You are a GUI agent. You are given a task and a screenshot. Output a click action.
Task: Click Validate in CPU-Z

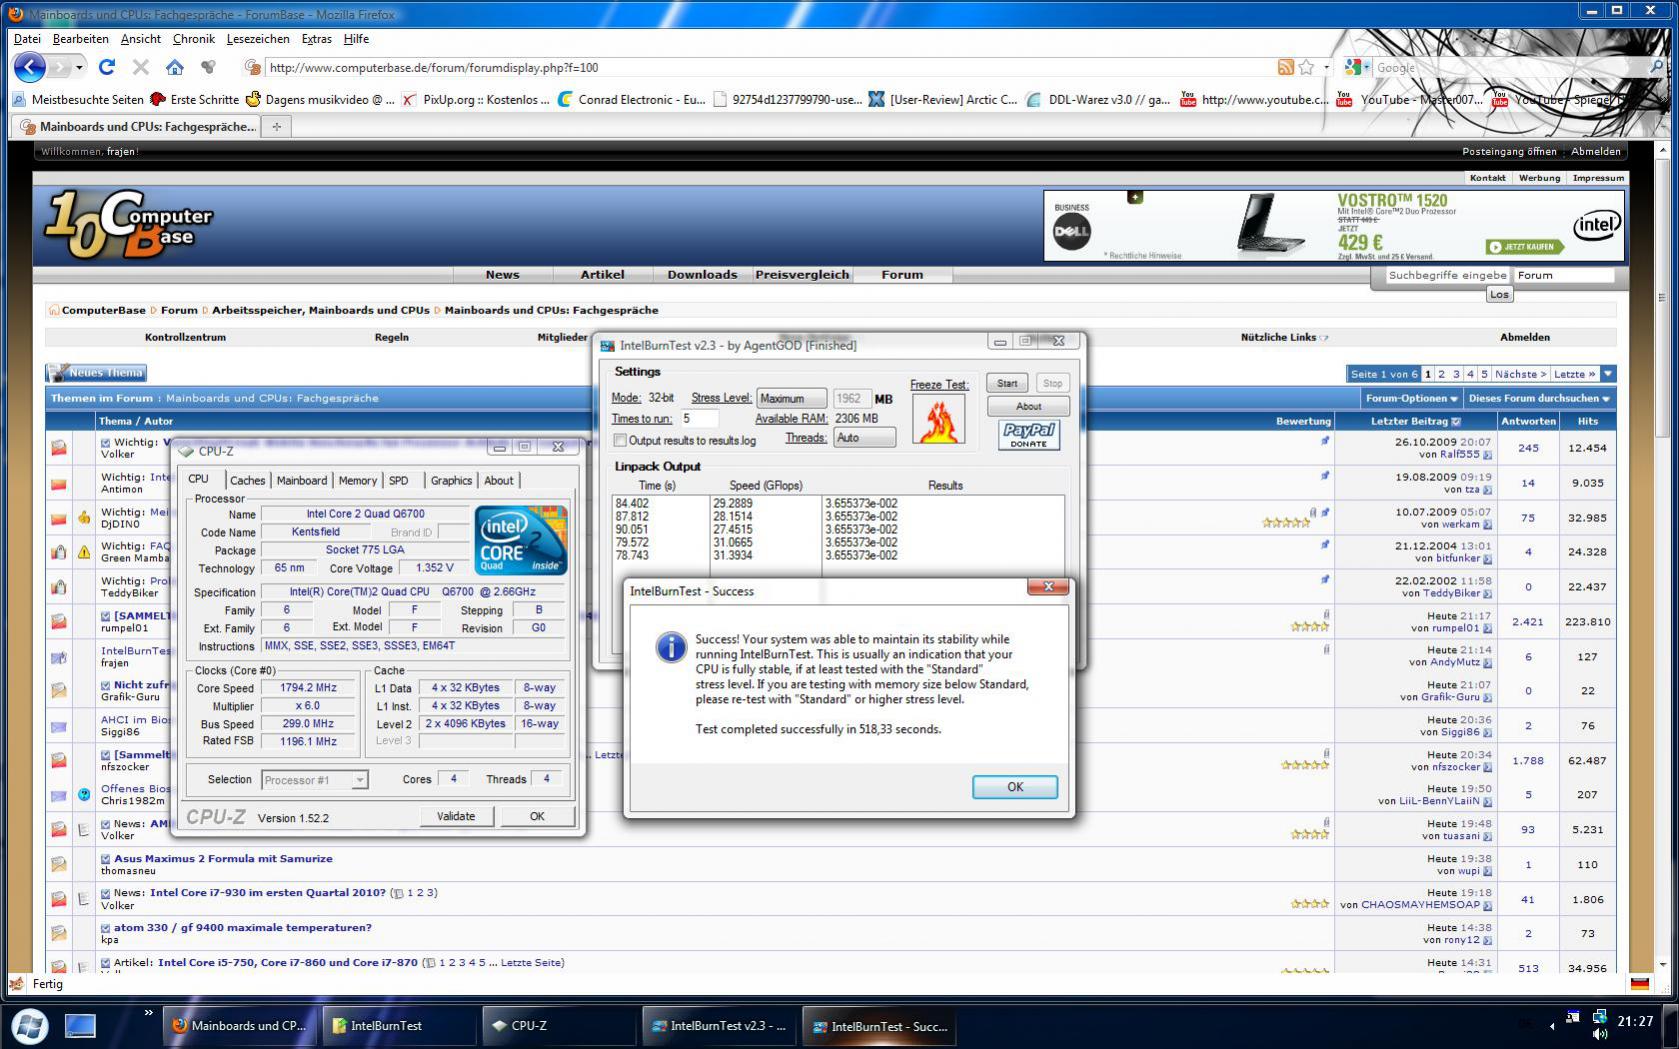456,816
